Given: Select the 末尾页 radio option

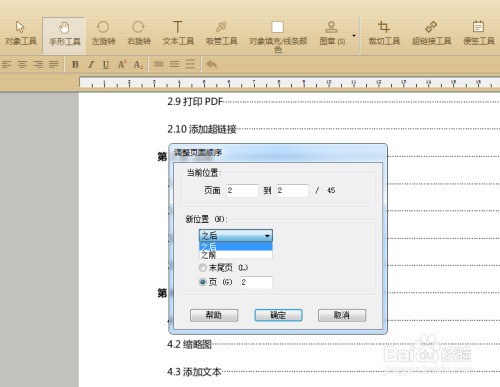Looking at the screenshot, I should [x=202, y=268].
